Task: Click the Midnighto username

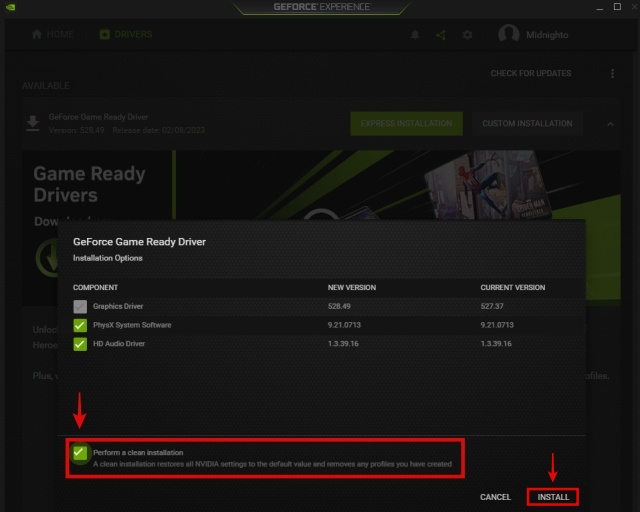Action: (547, 35)
